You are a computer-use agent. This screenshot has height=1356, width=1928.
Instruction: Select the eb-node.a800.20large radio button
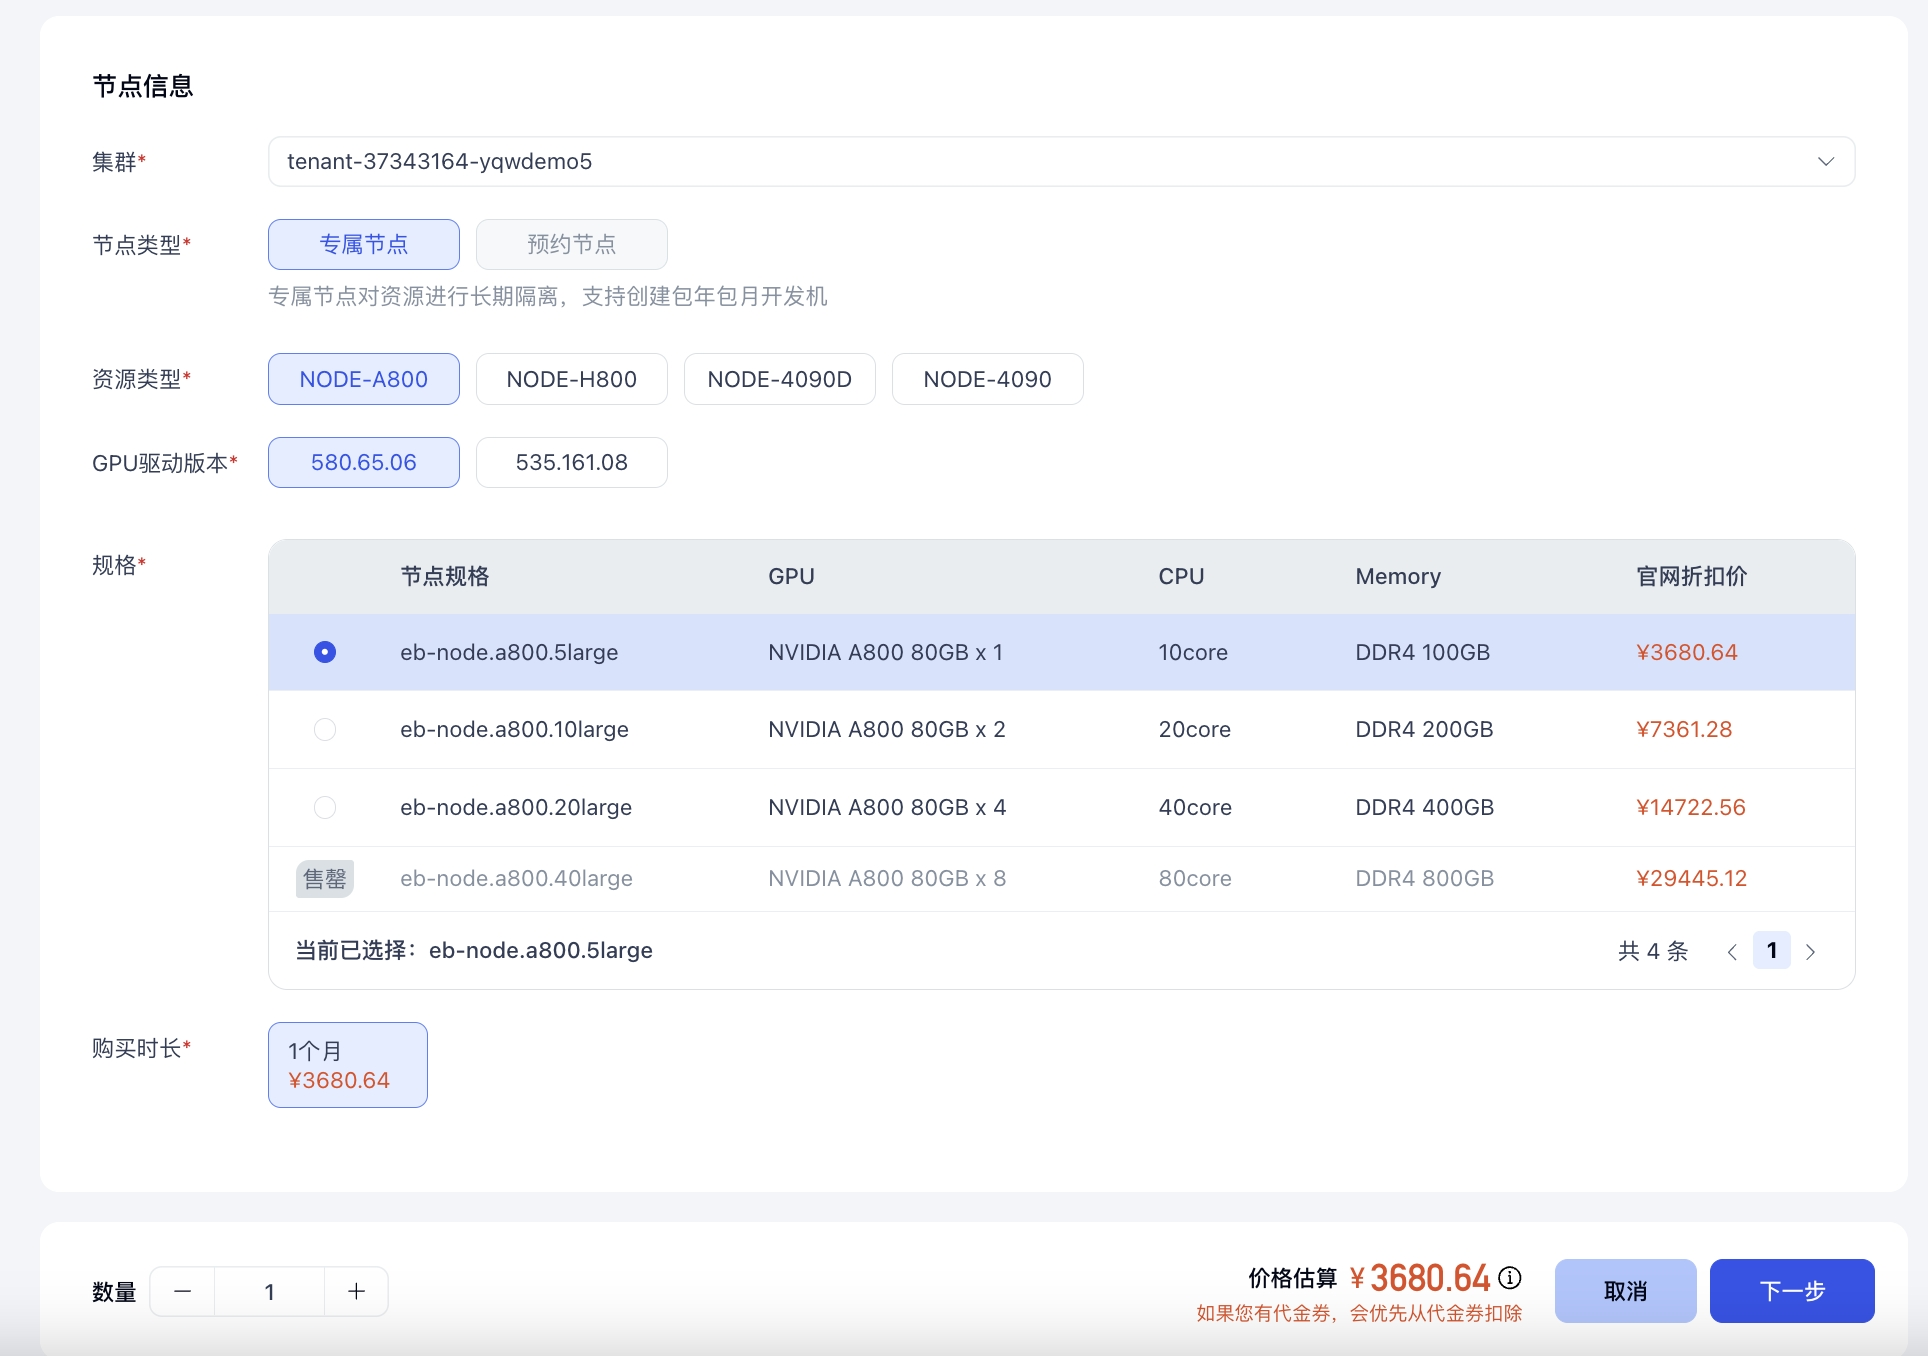[325, 807]
